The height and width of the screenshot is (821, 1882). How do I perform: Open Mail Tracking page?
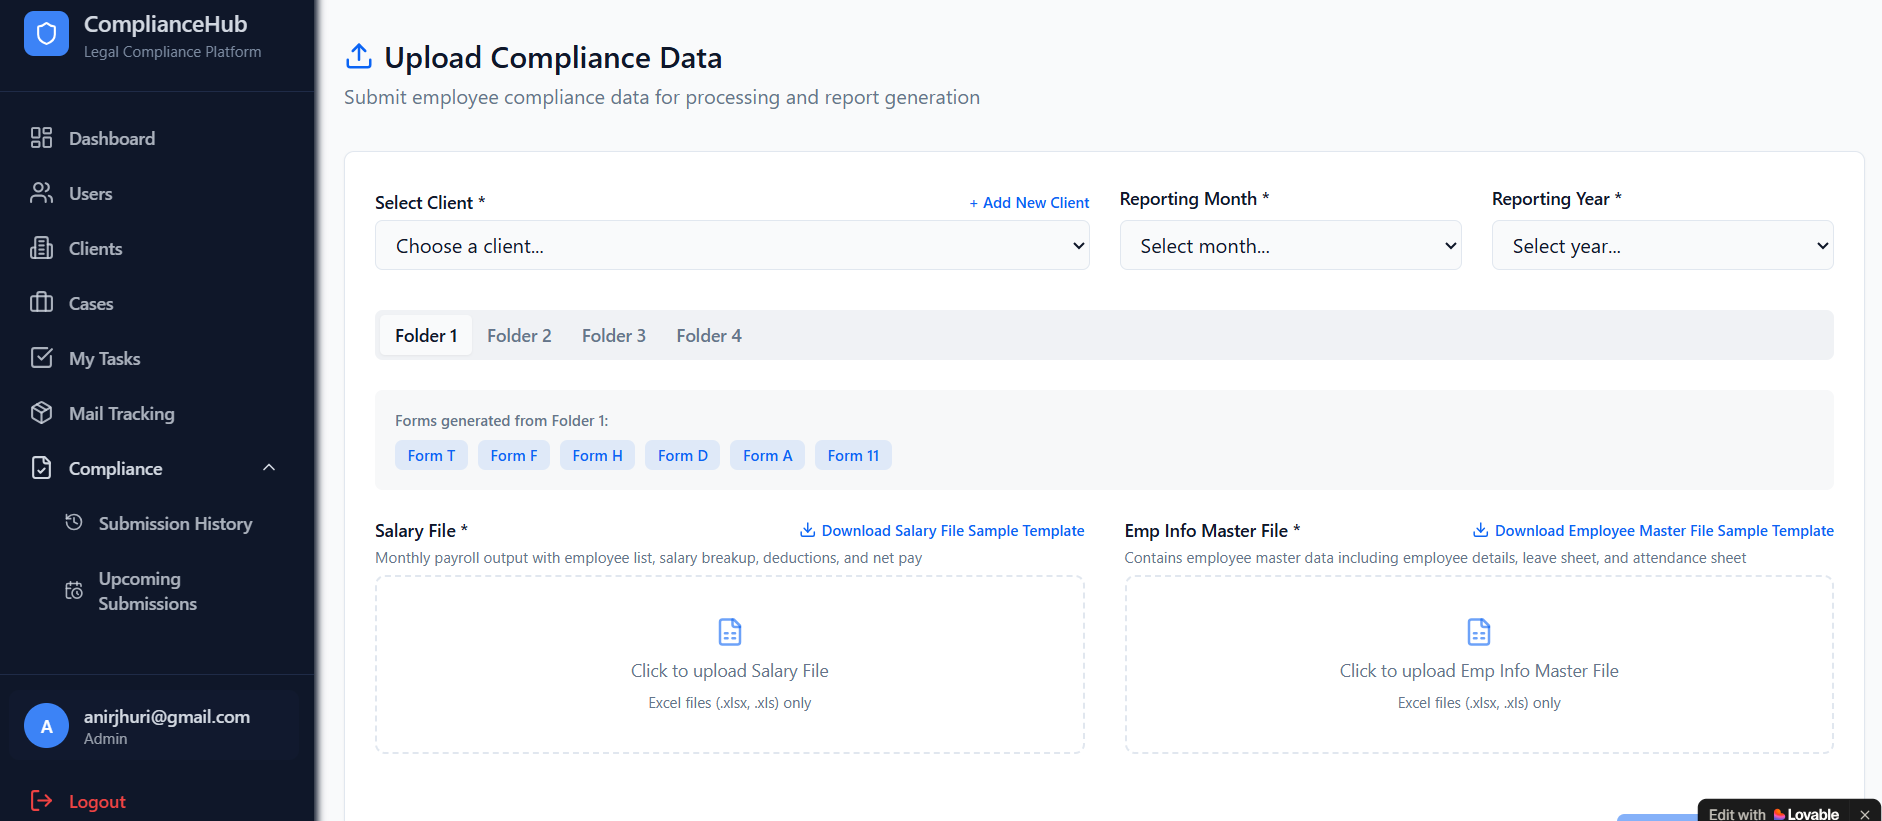[x=157, y=413]
